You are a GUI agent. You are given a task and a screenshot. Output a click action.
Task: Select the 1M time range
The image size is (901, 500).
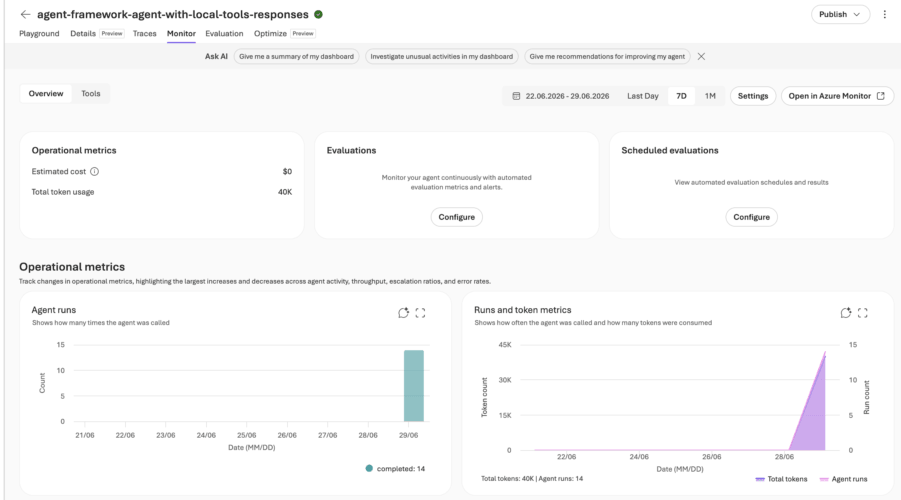pos(710,96)
